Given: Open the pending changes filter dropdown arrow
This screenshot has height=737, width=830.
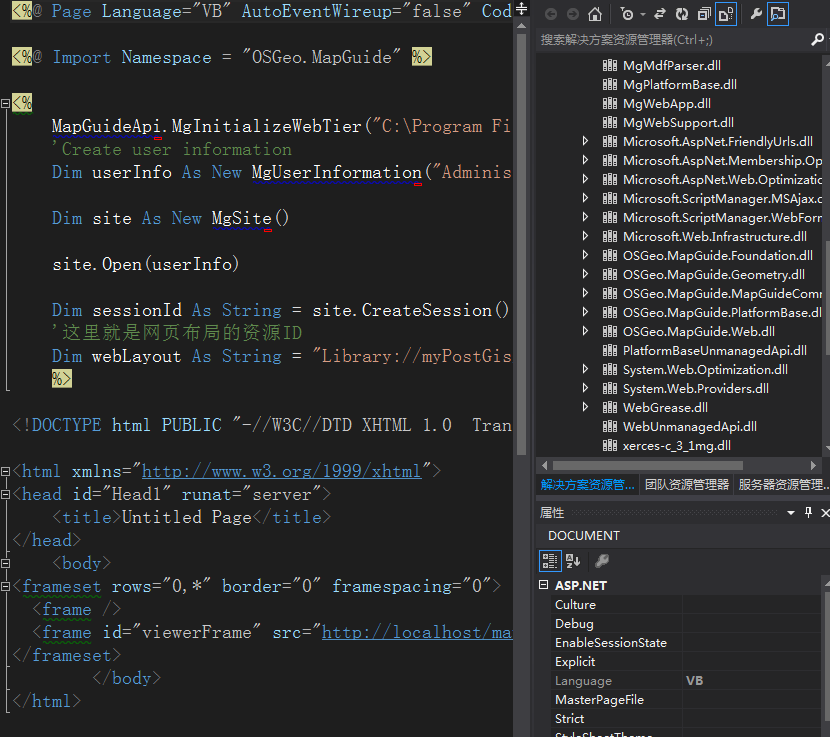Looking at the screenshot, I should 641,14.
